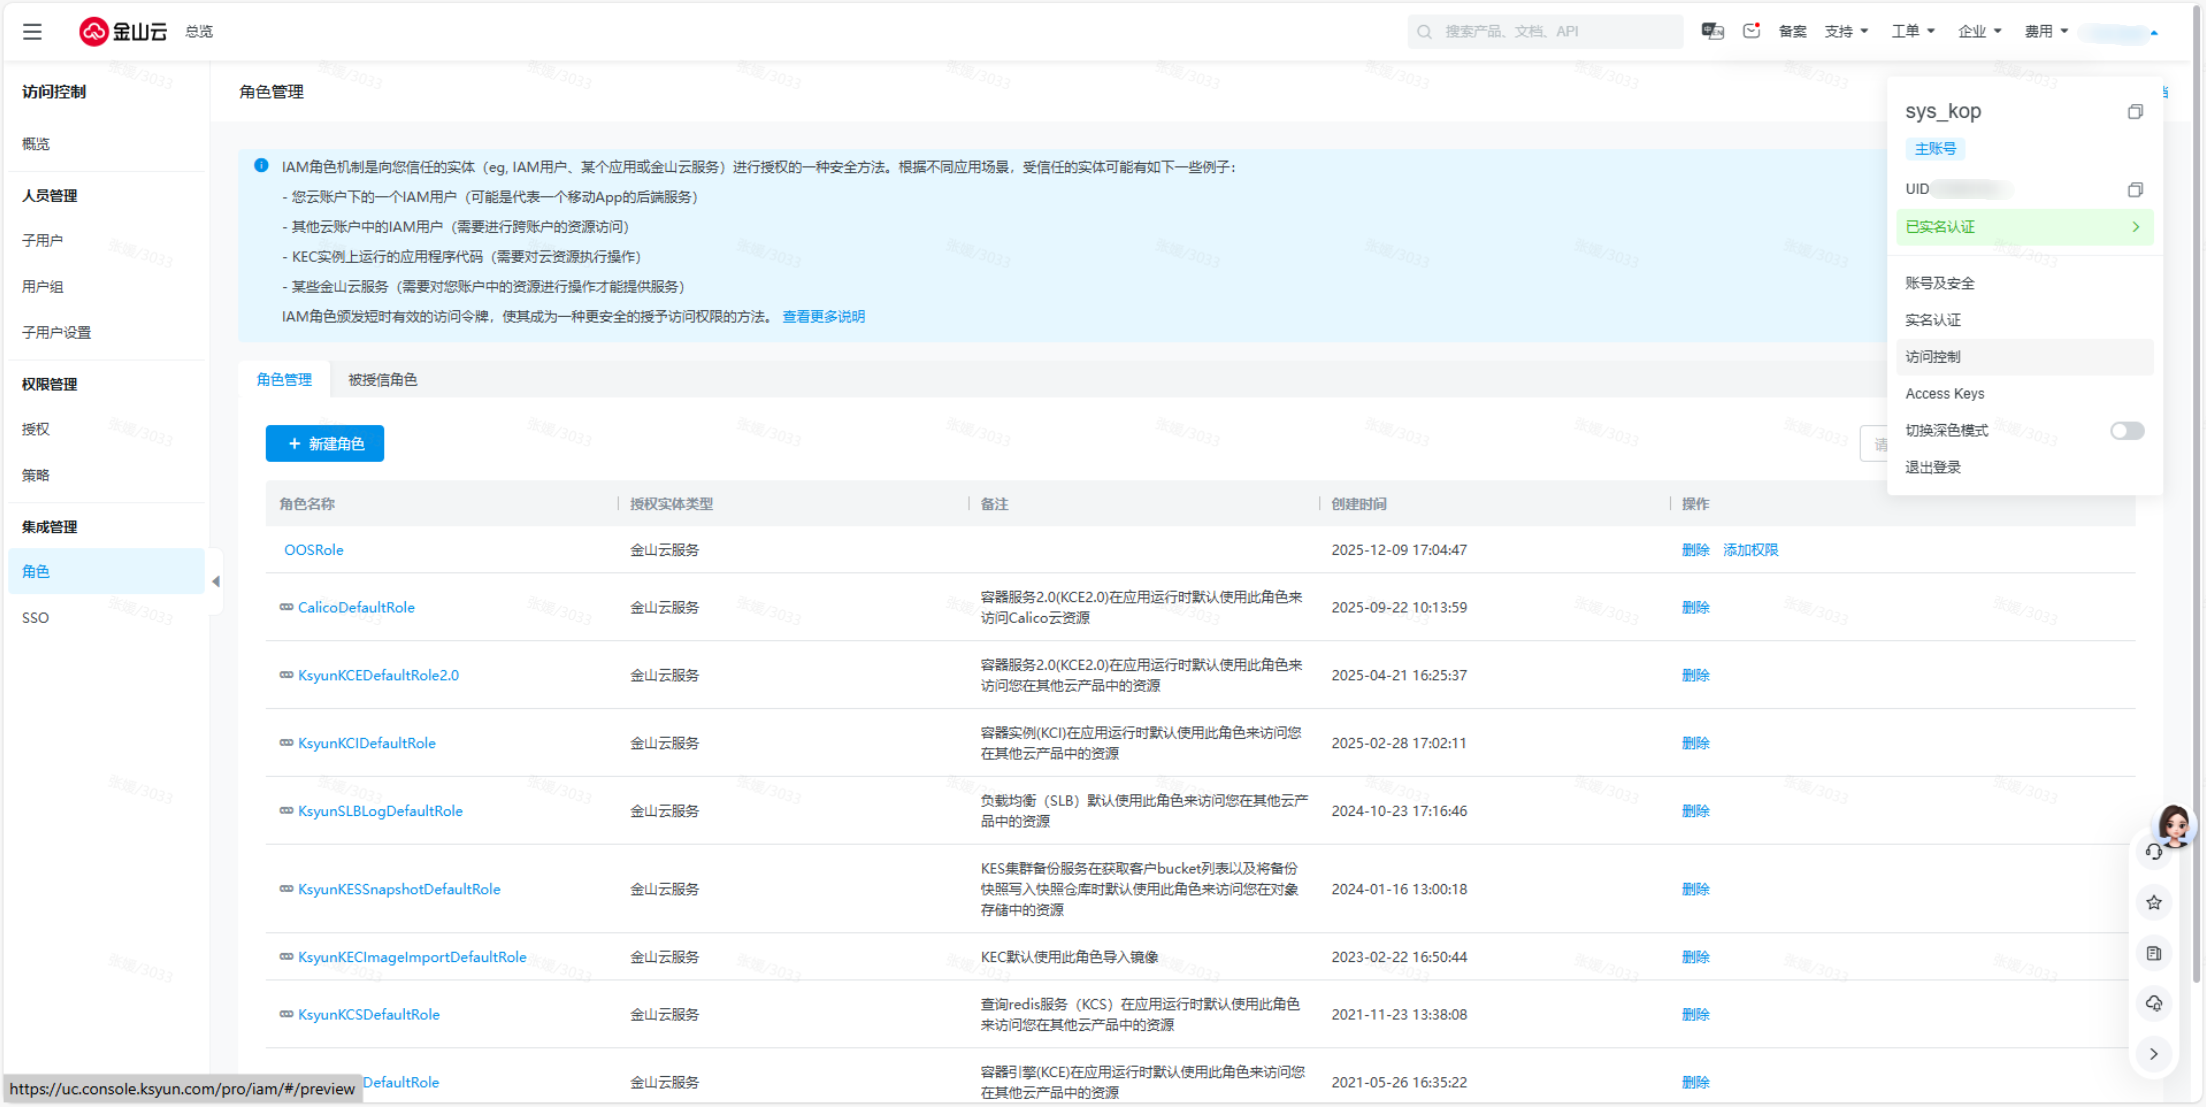Click the cloud notification bell icon
The height and width of the screenshot is (1107, 2206).
pos(2154,1003)
